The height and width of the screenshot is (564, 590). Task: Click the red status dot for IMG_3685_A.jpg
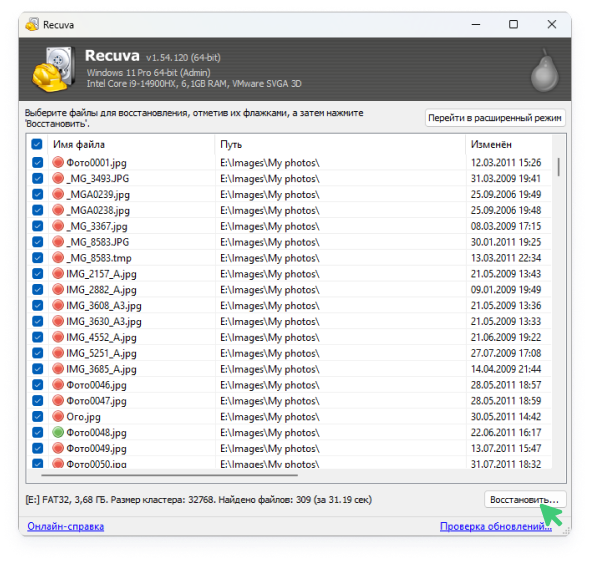(x=58, y=368)
